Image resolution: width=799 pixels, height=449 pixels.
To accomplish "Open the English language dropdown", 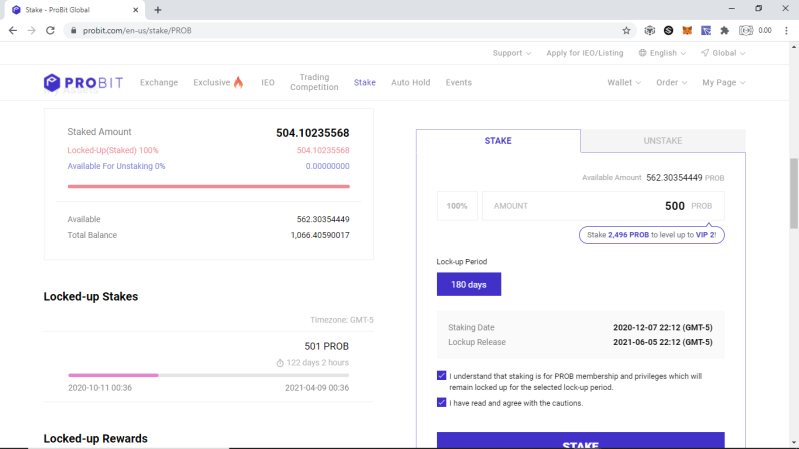I will (662, 53).
